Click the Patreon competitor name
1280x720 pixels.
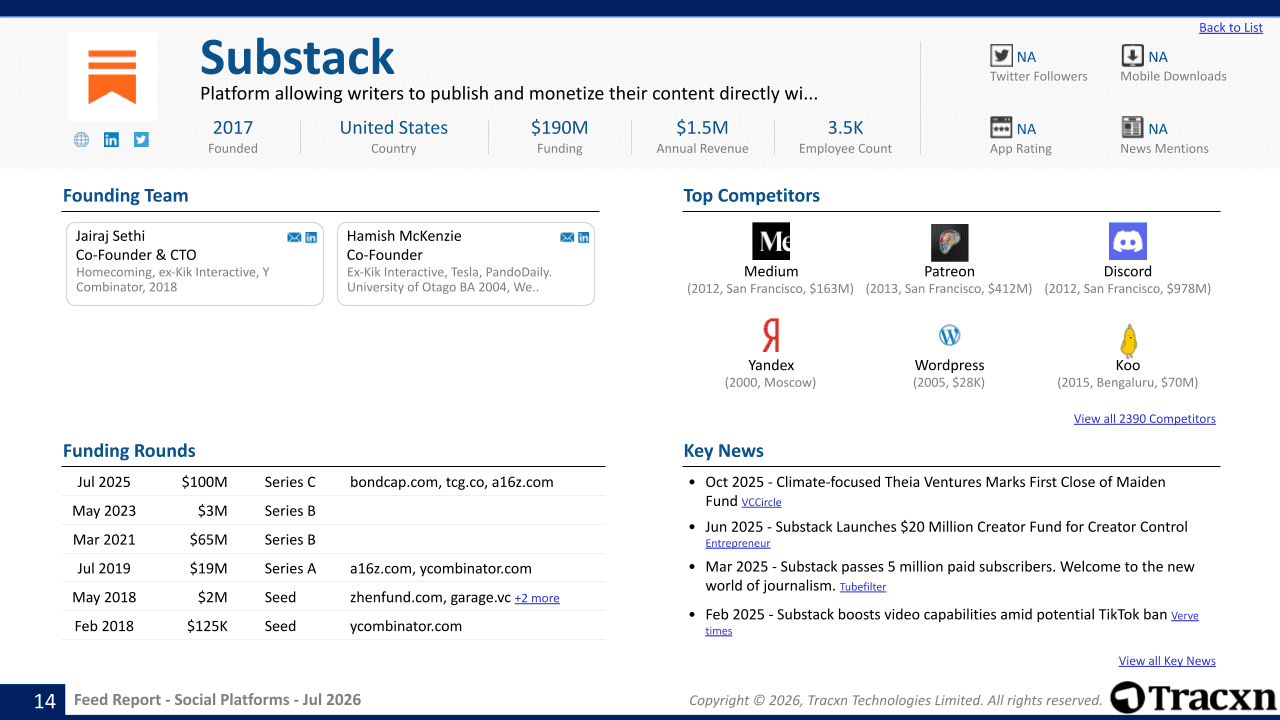point(949,272)
